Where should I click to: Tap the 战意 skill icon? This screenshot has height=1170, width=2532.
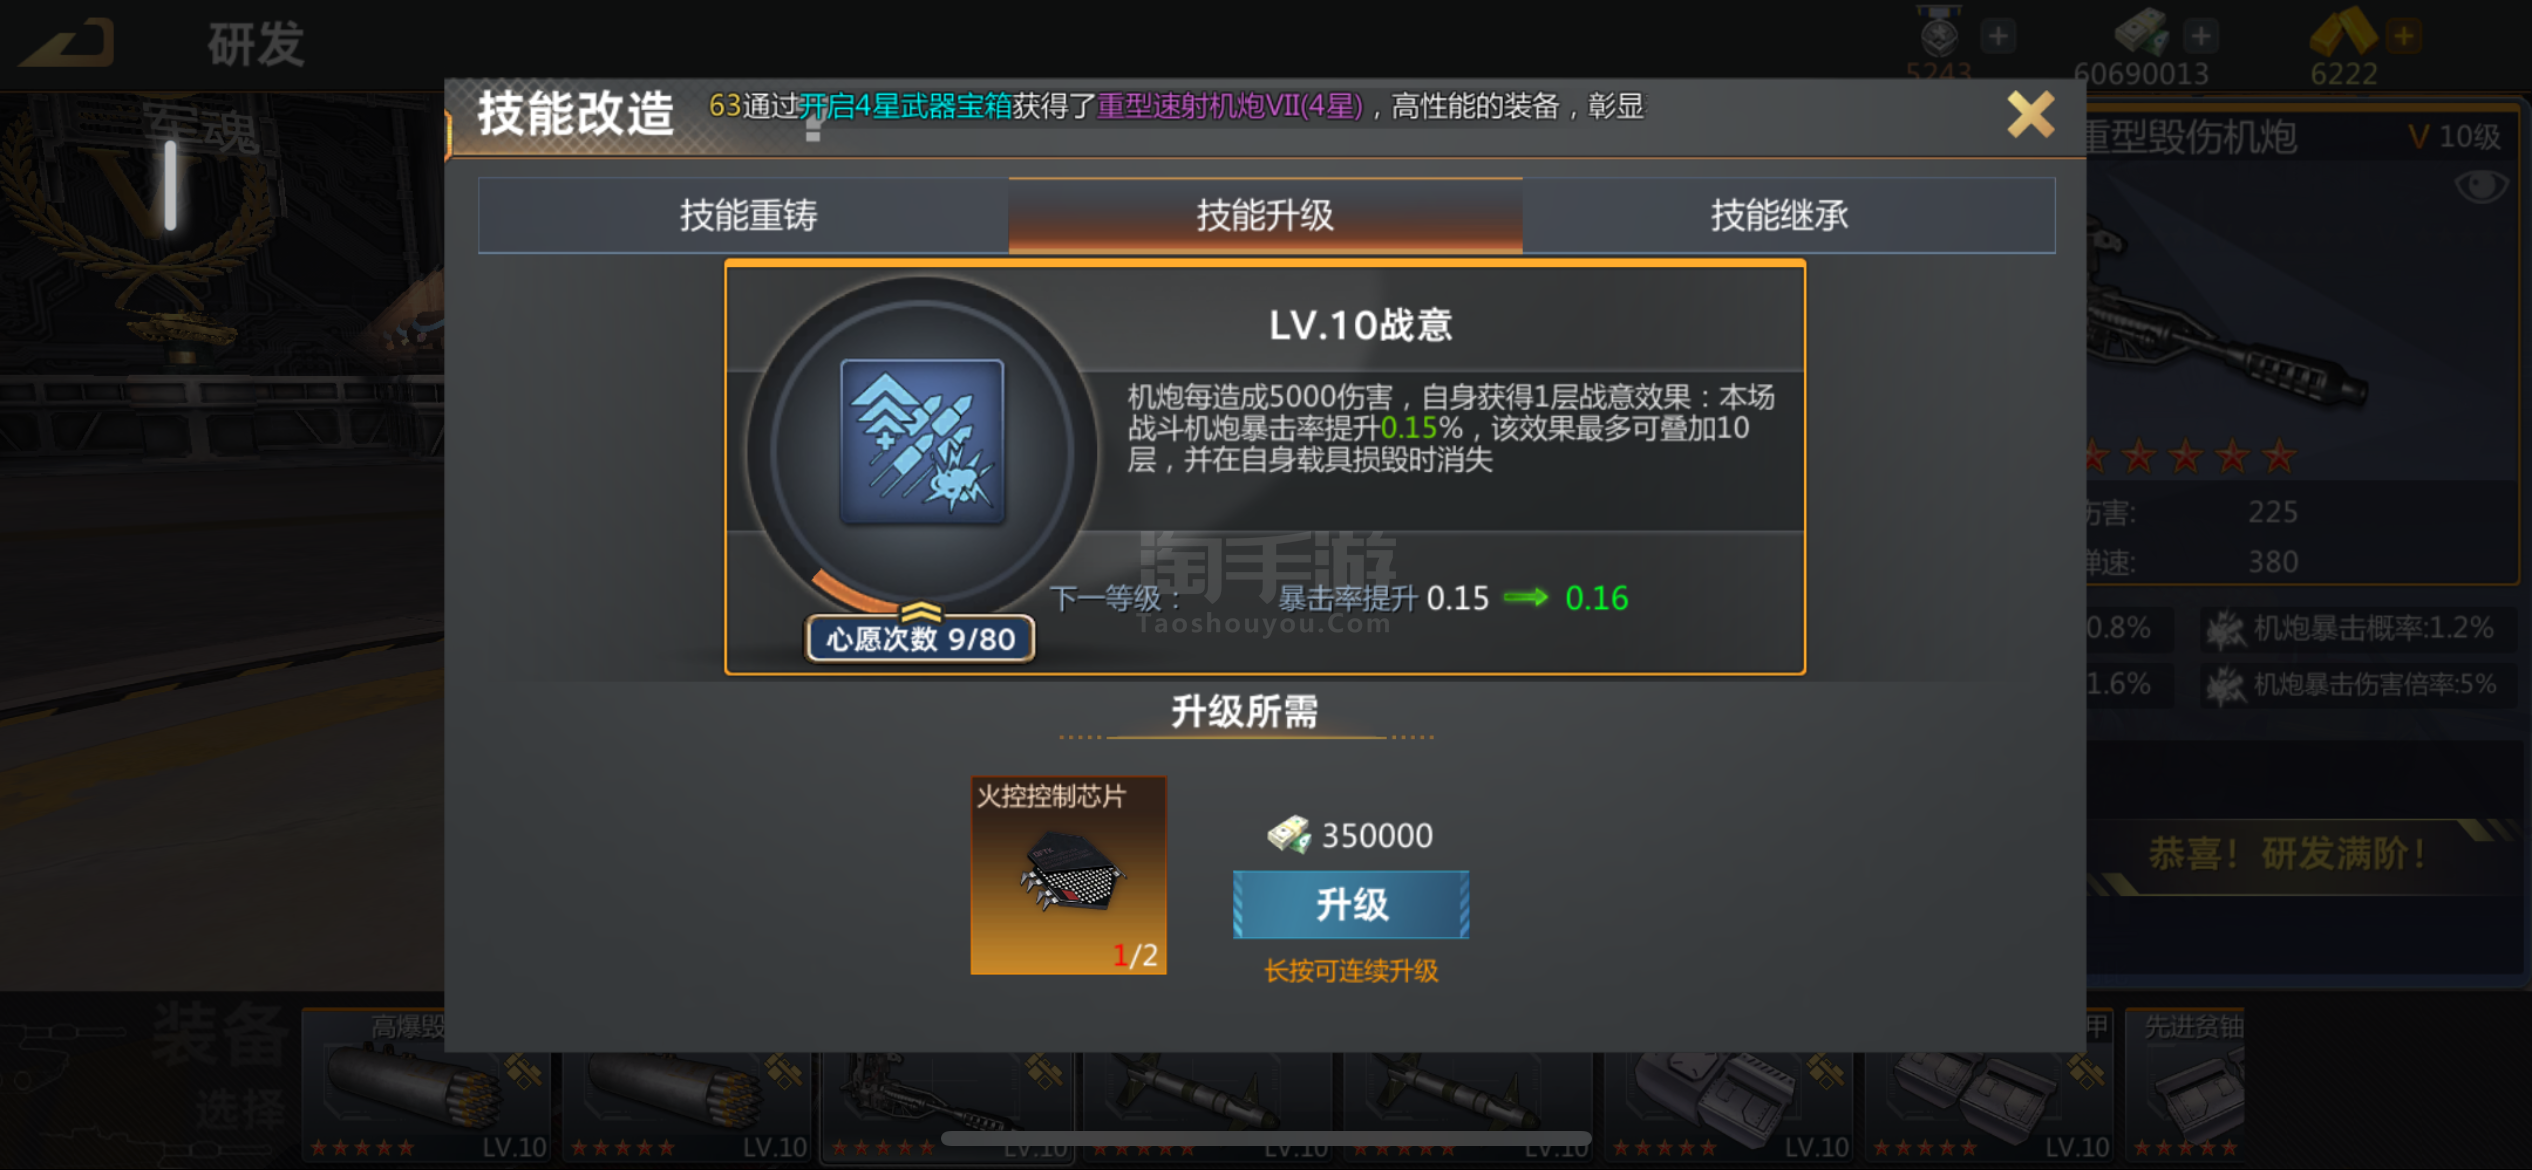coord(922,442)
